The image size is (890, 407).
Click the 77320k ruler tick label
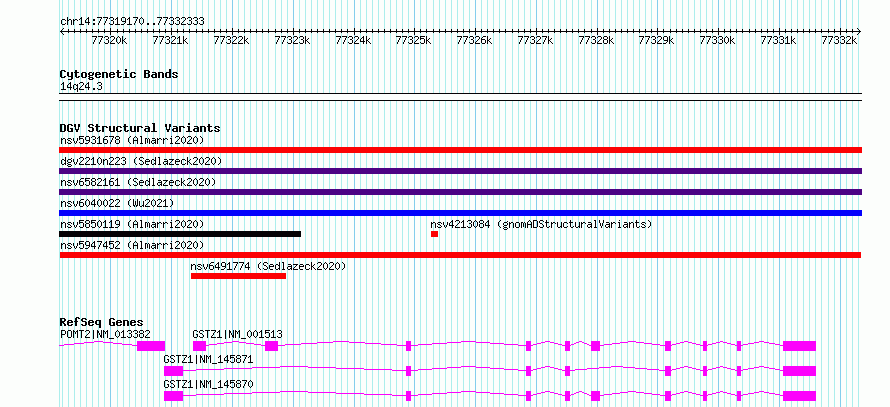(x=110, y=40)
